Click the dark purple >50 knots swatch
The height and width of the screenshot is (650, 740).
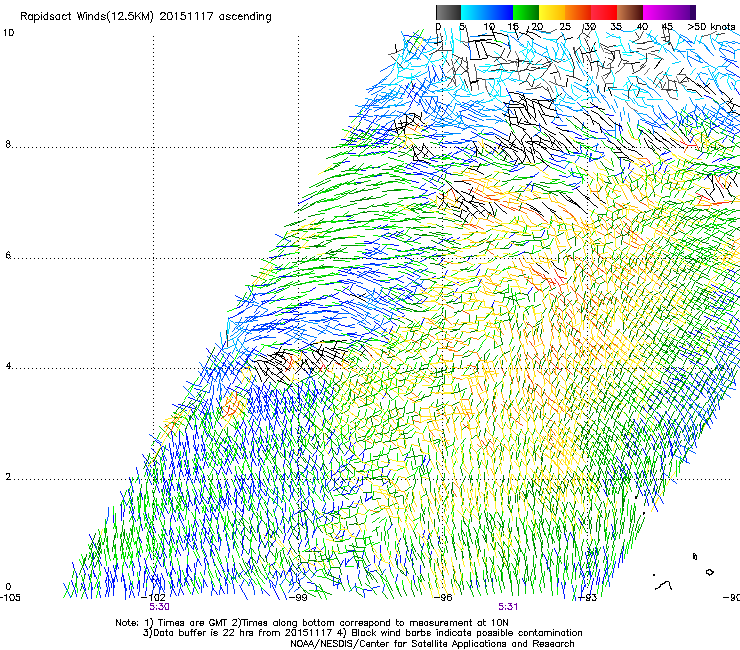click(692, 12)
